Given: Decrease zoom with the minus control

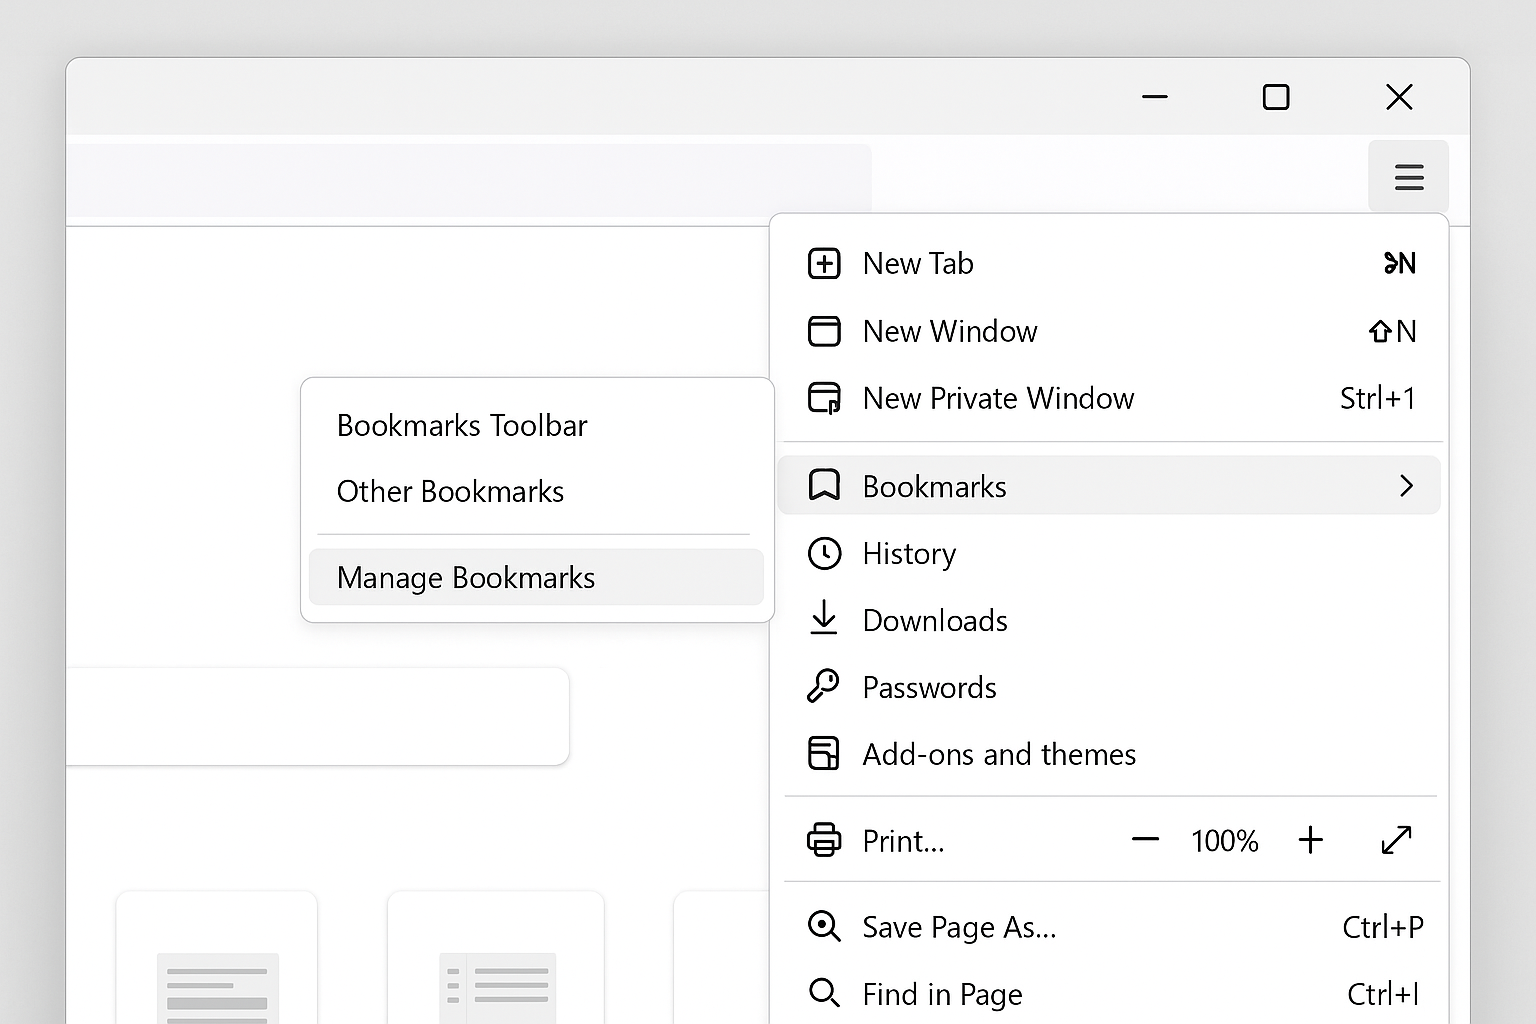Looking at the screenshot, I should 1146,840.
